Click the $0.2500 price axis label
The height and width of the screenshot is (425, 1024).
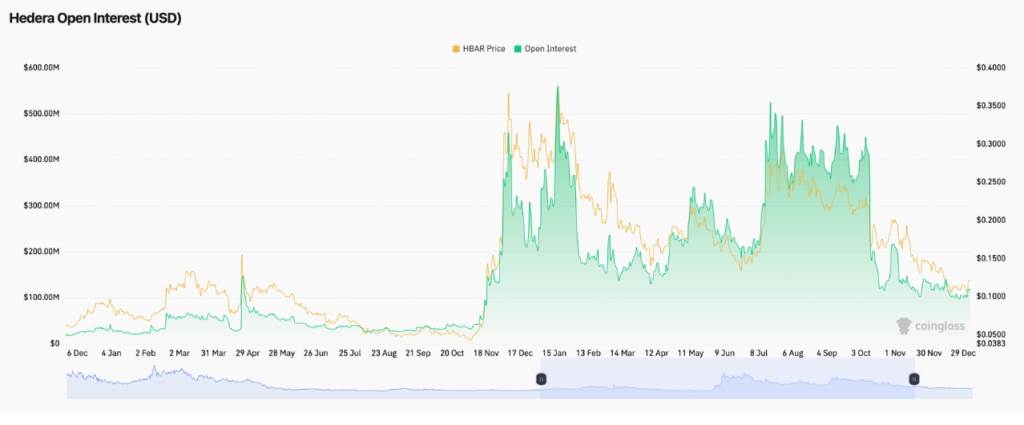click(x=991, y=182)
